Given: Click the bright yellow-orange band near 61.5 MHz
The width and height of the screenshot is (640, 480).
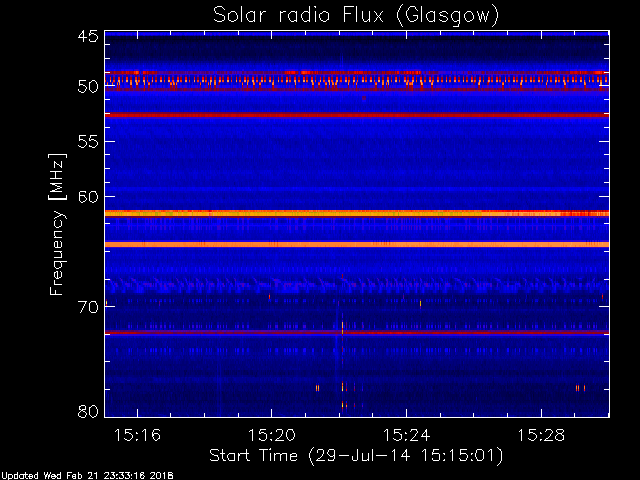Looking at the screenshot, I should point(357,213).
